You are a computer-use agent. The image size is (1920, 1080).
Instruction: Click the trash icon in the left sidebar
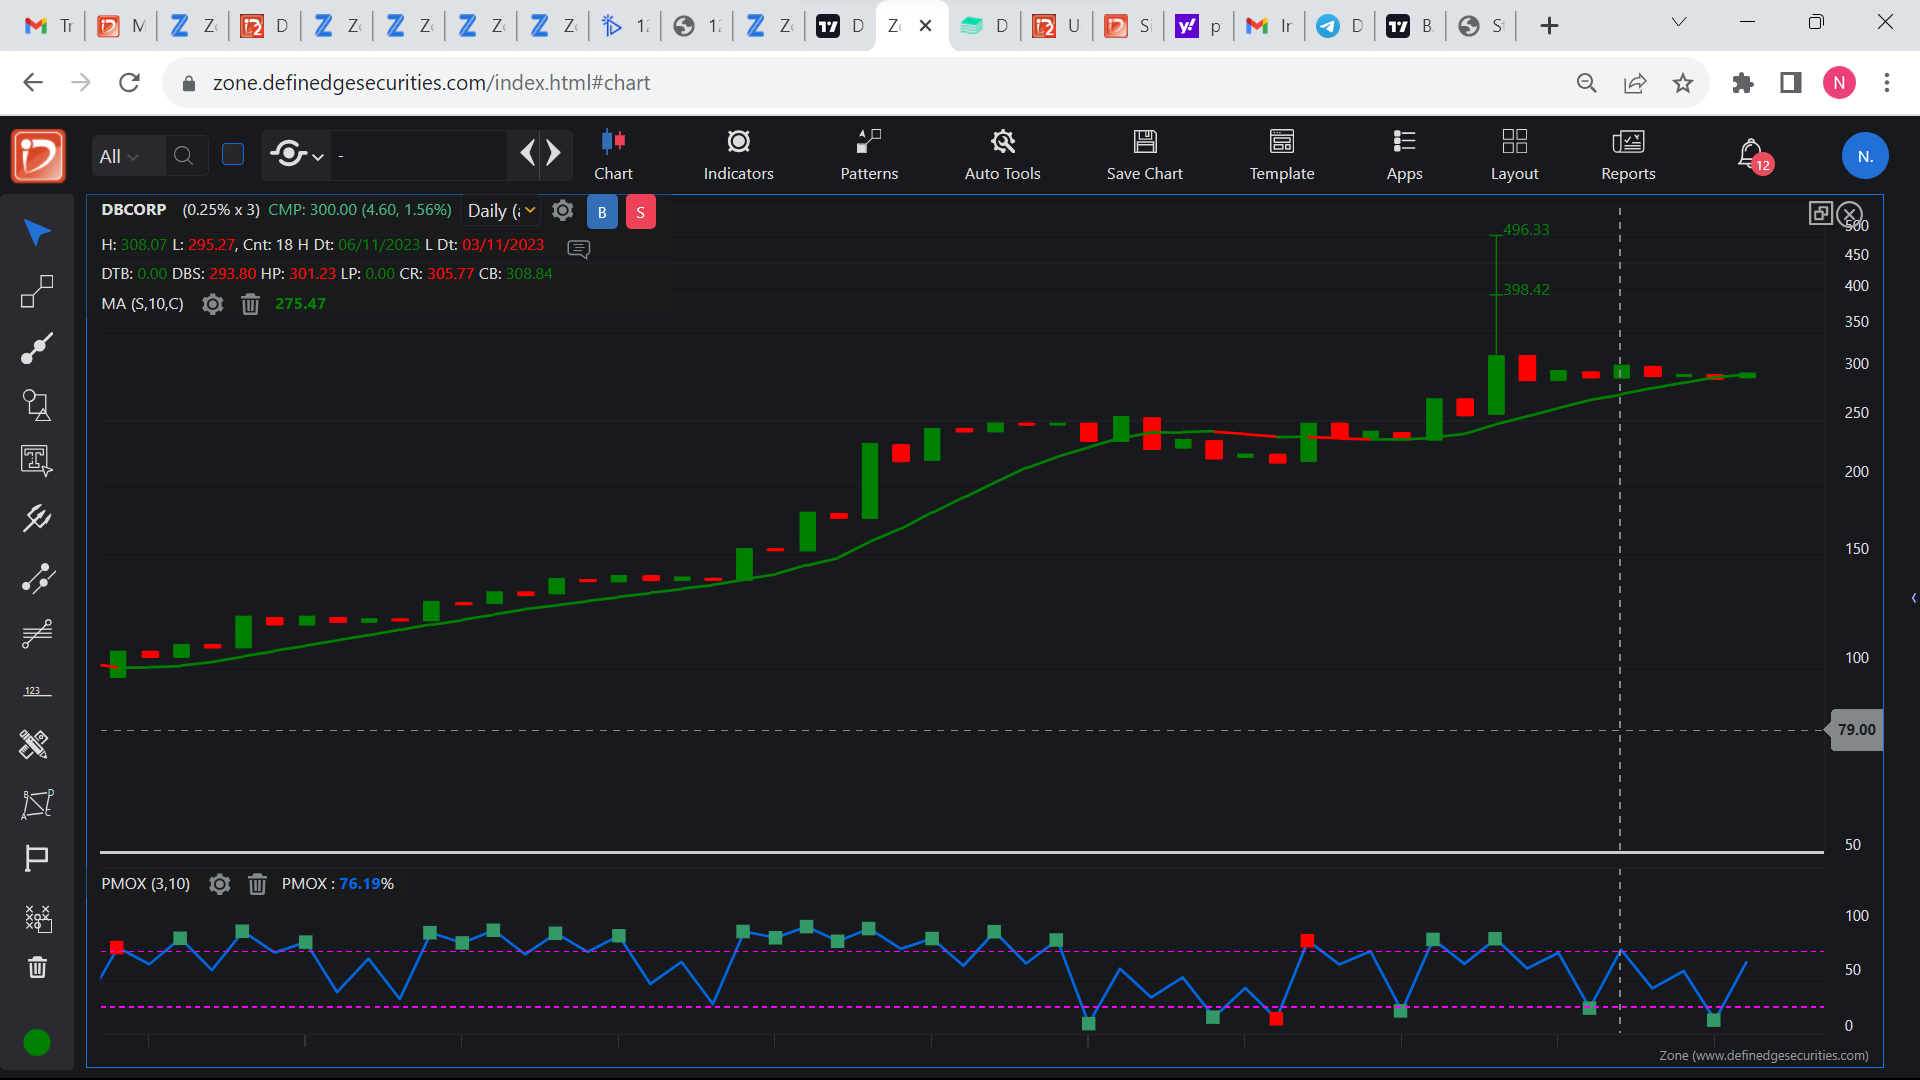37,967
